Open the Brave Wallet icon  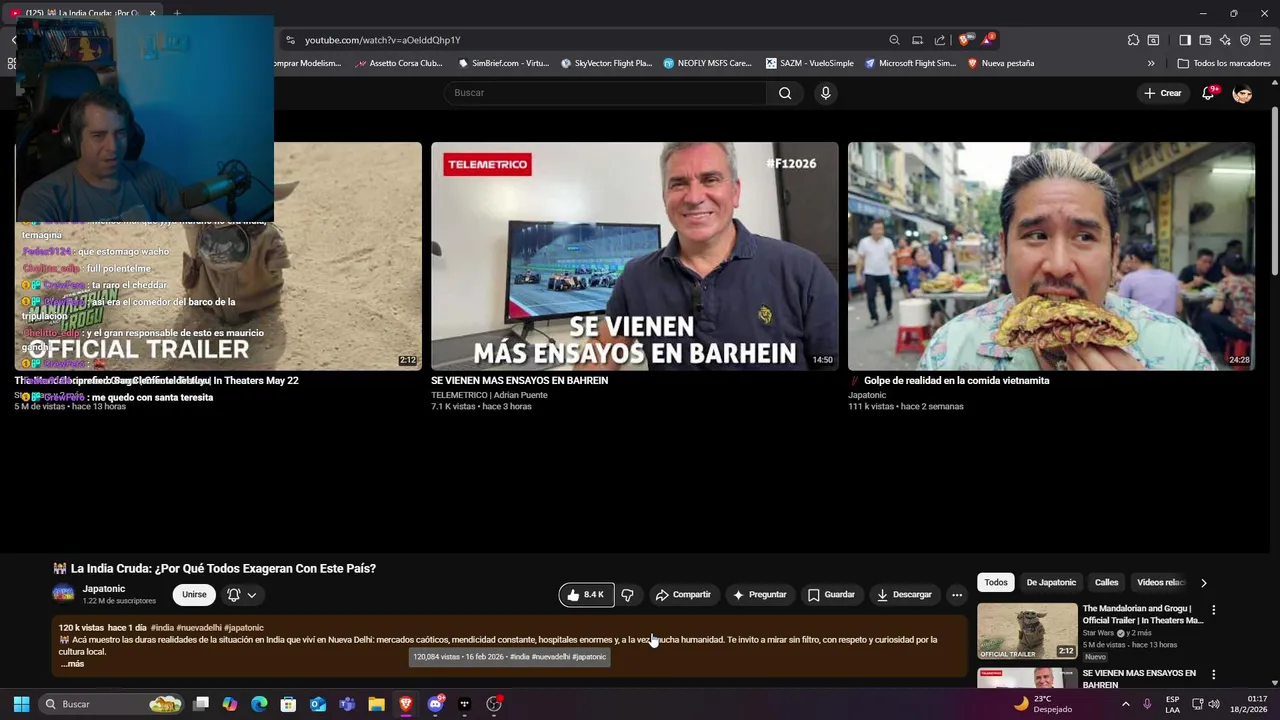pyautogui.click(x=1205, y=40)
